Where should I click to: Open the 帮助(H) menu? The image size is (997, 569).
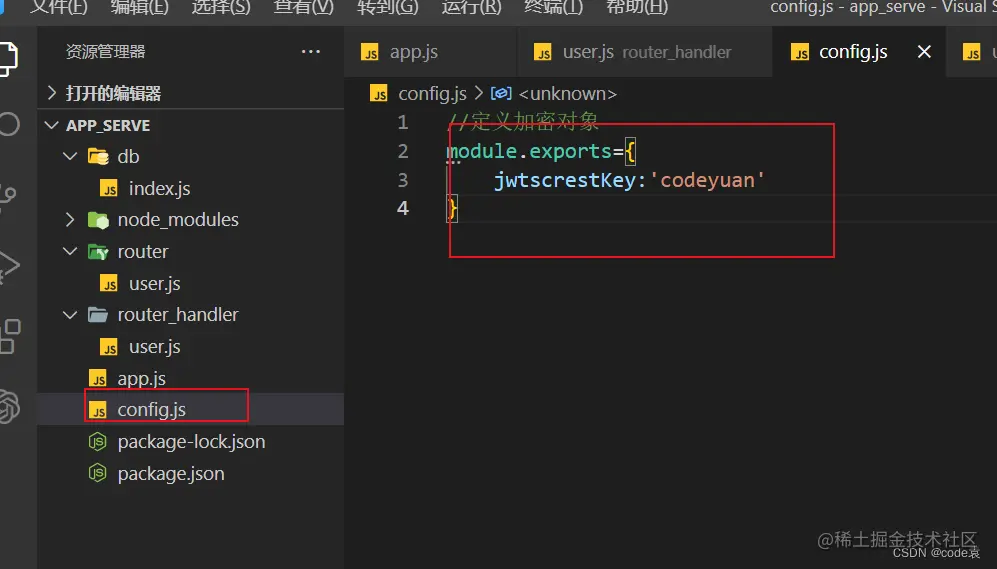(x=636, y=8)
